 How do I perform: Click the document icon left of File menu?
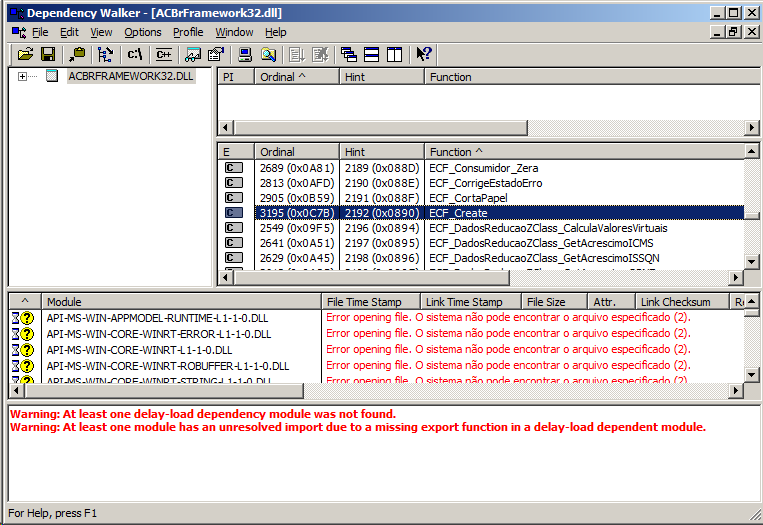pyautogui.click(x=19, y=33)
